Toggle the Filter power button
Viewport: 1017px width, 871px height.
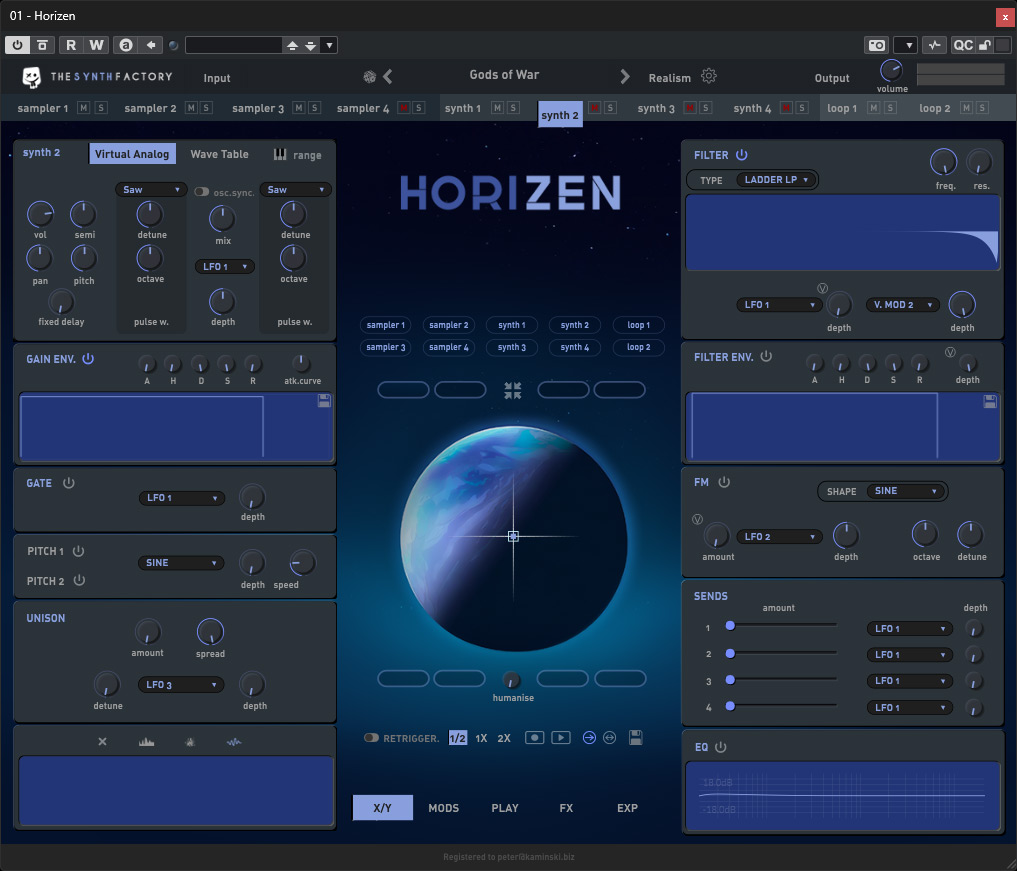(x=741, y=154)
